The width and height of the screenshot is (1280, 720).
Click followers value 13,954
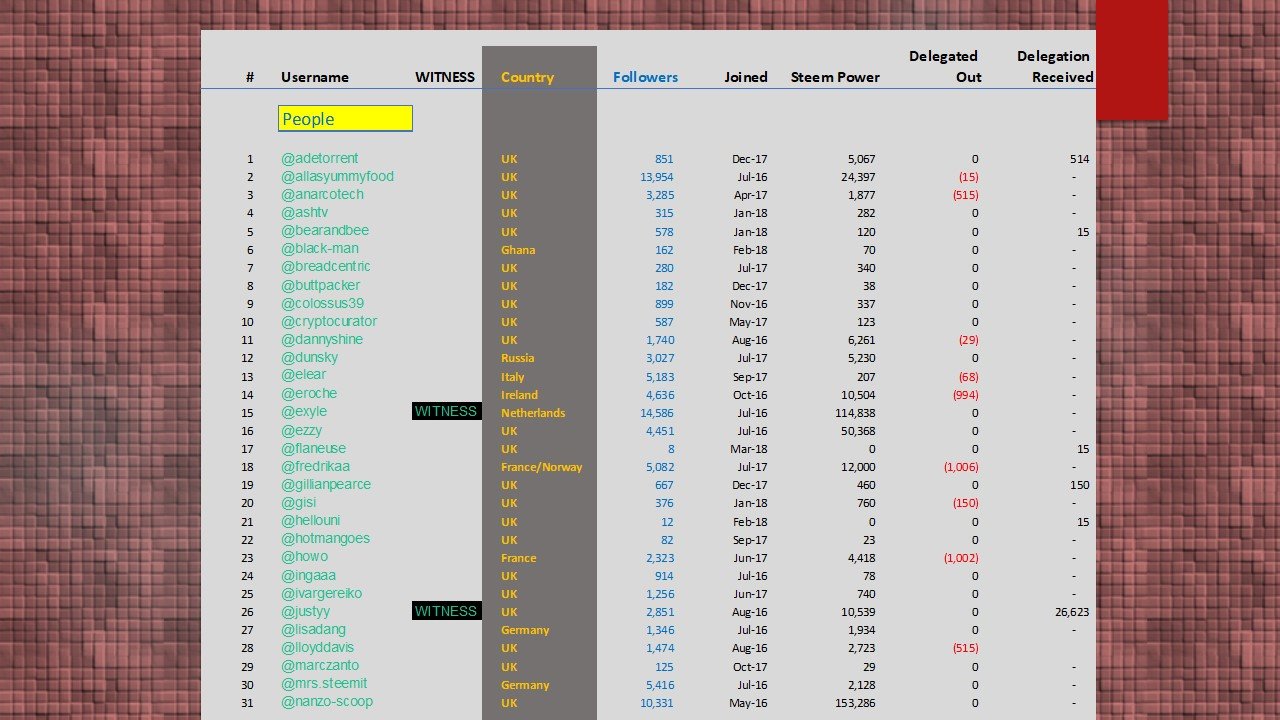657,177
